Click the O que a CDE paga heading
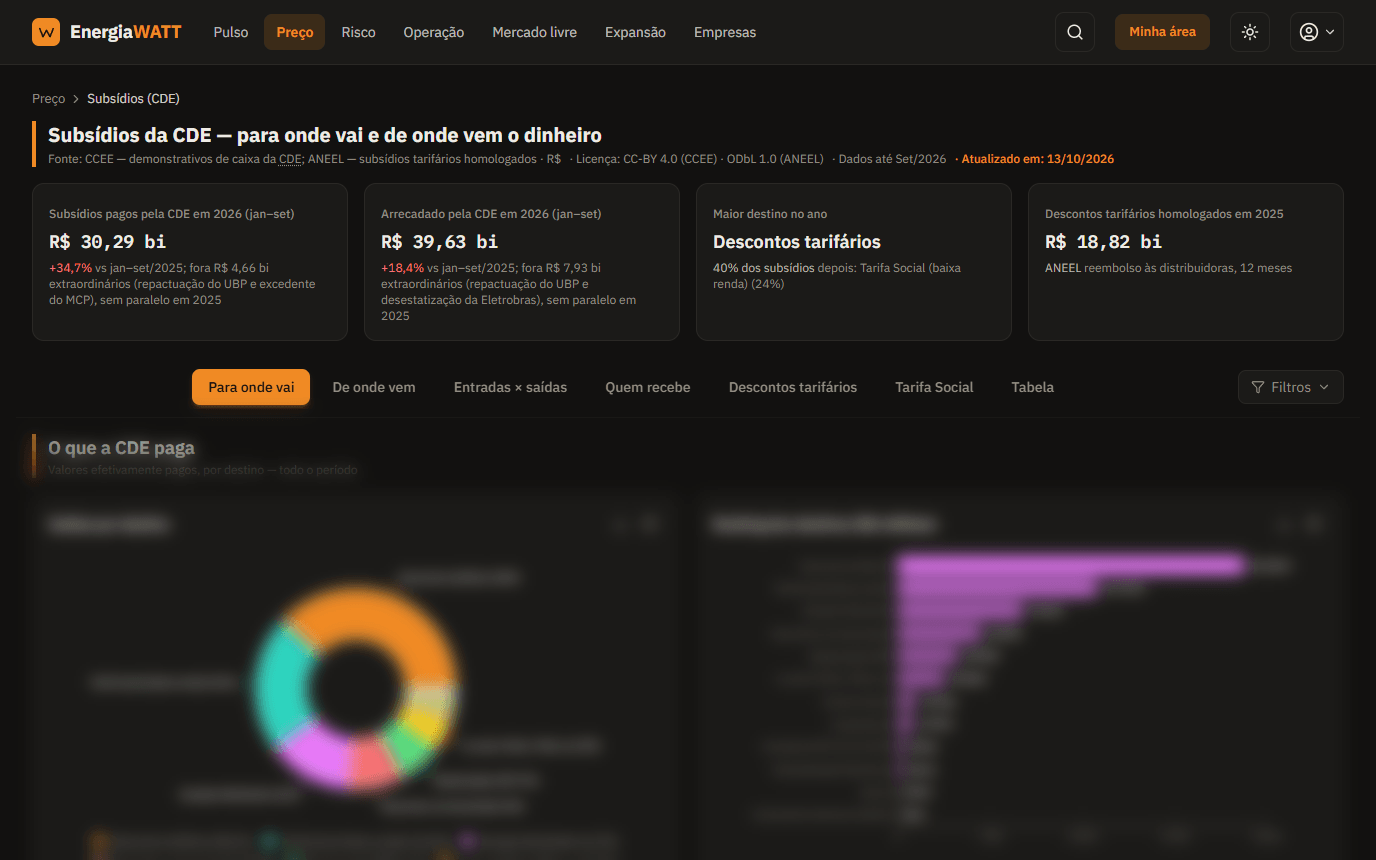1376x860 pixels. click(121, 448)
